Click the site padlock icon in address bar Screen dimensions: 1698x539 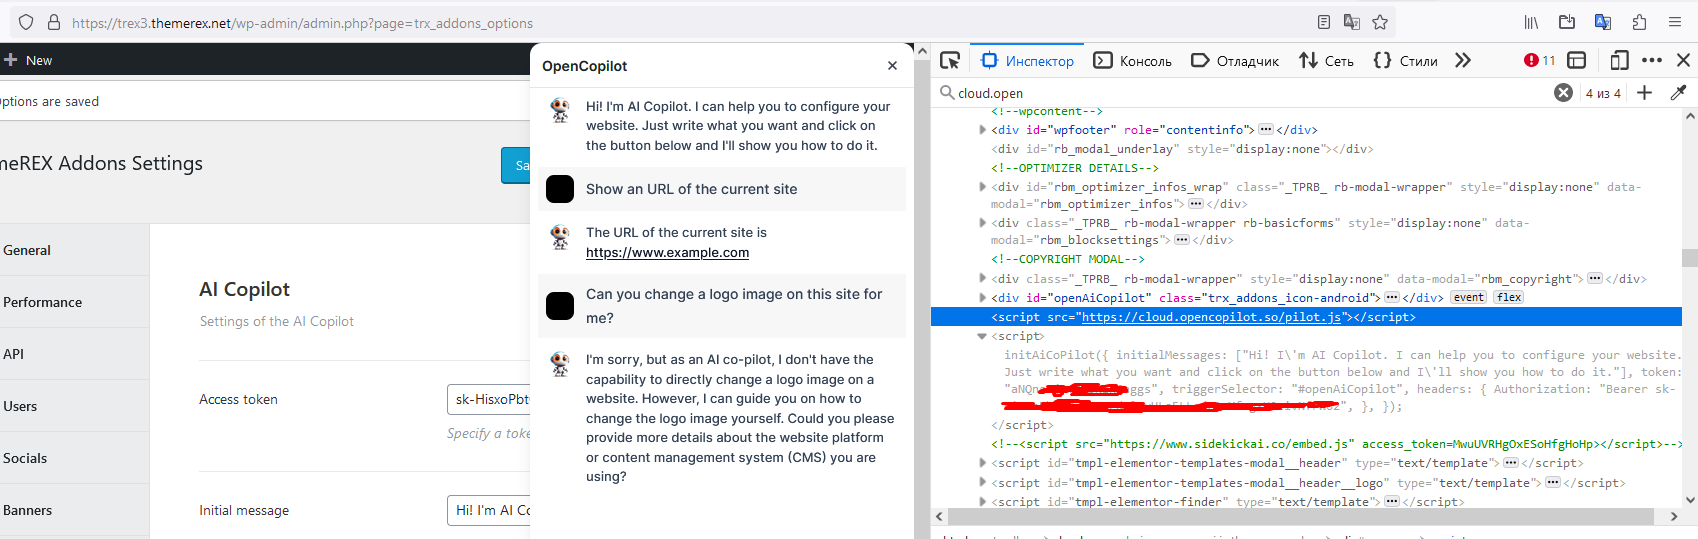[x=54, y=22]
